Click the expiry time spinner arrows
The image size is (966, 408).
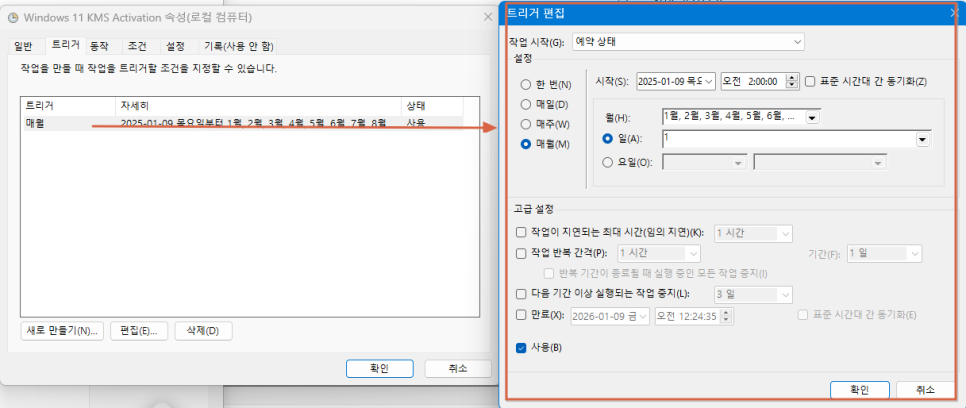click(x=728, y=316)
